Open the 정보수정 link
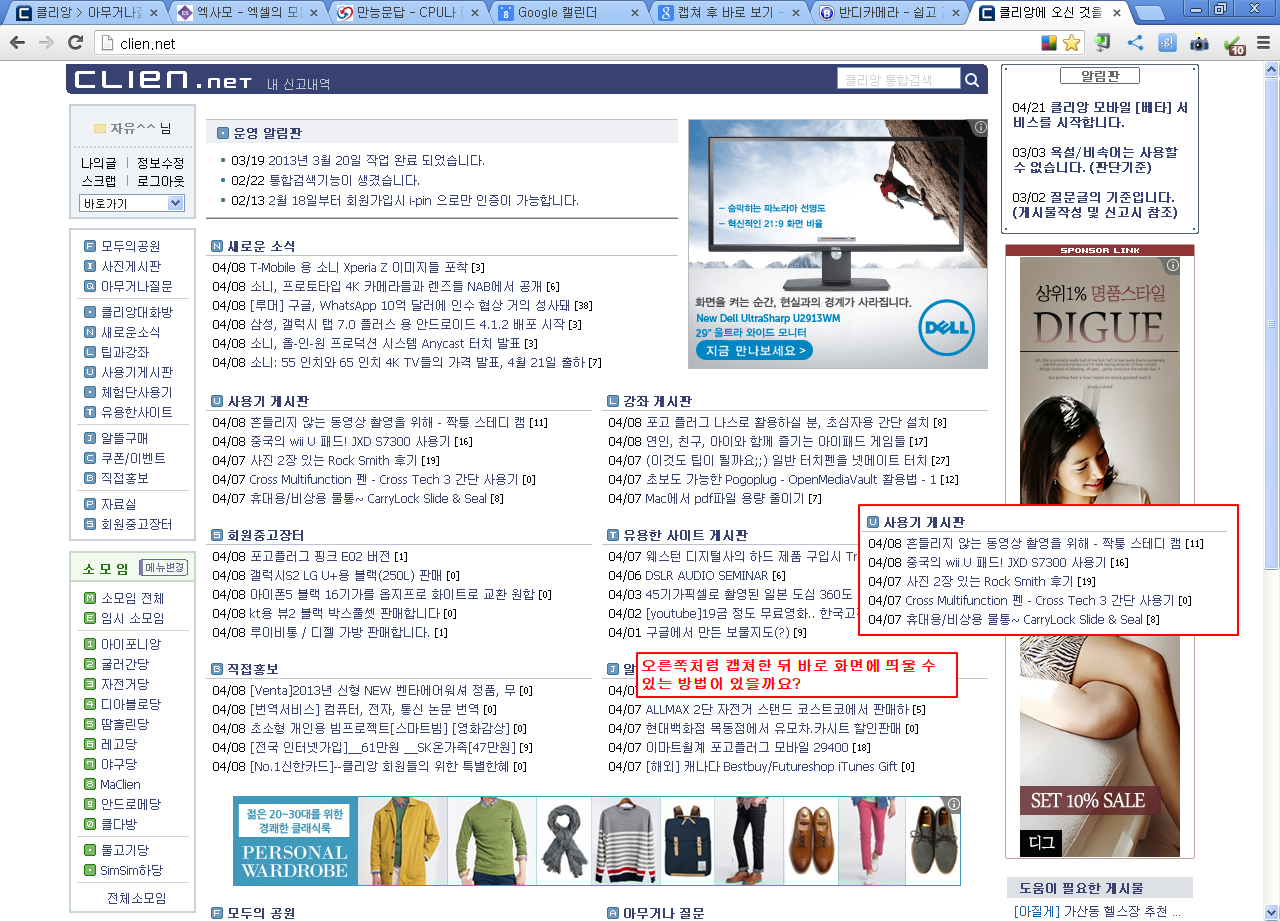1280x922 pixels. point(160,163)
